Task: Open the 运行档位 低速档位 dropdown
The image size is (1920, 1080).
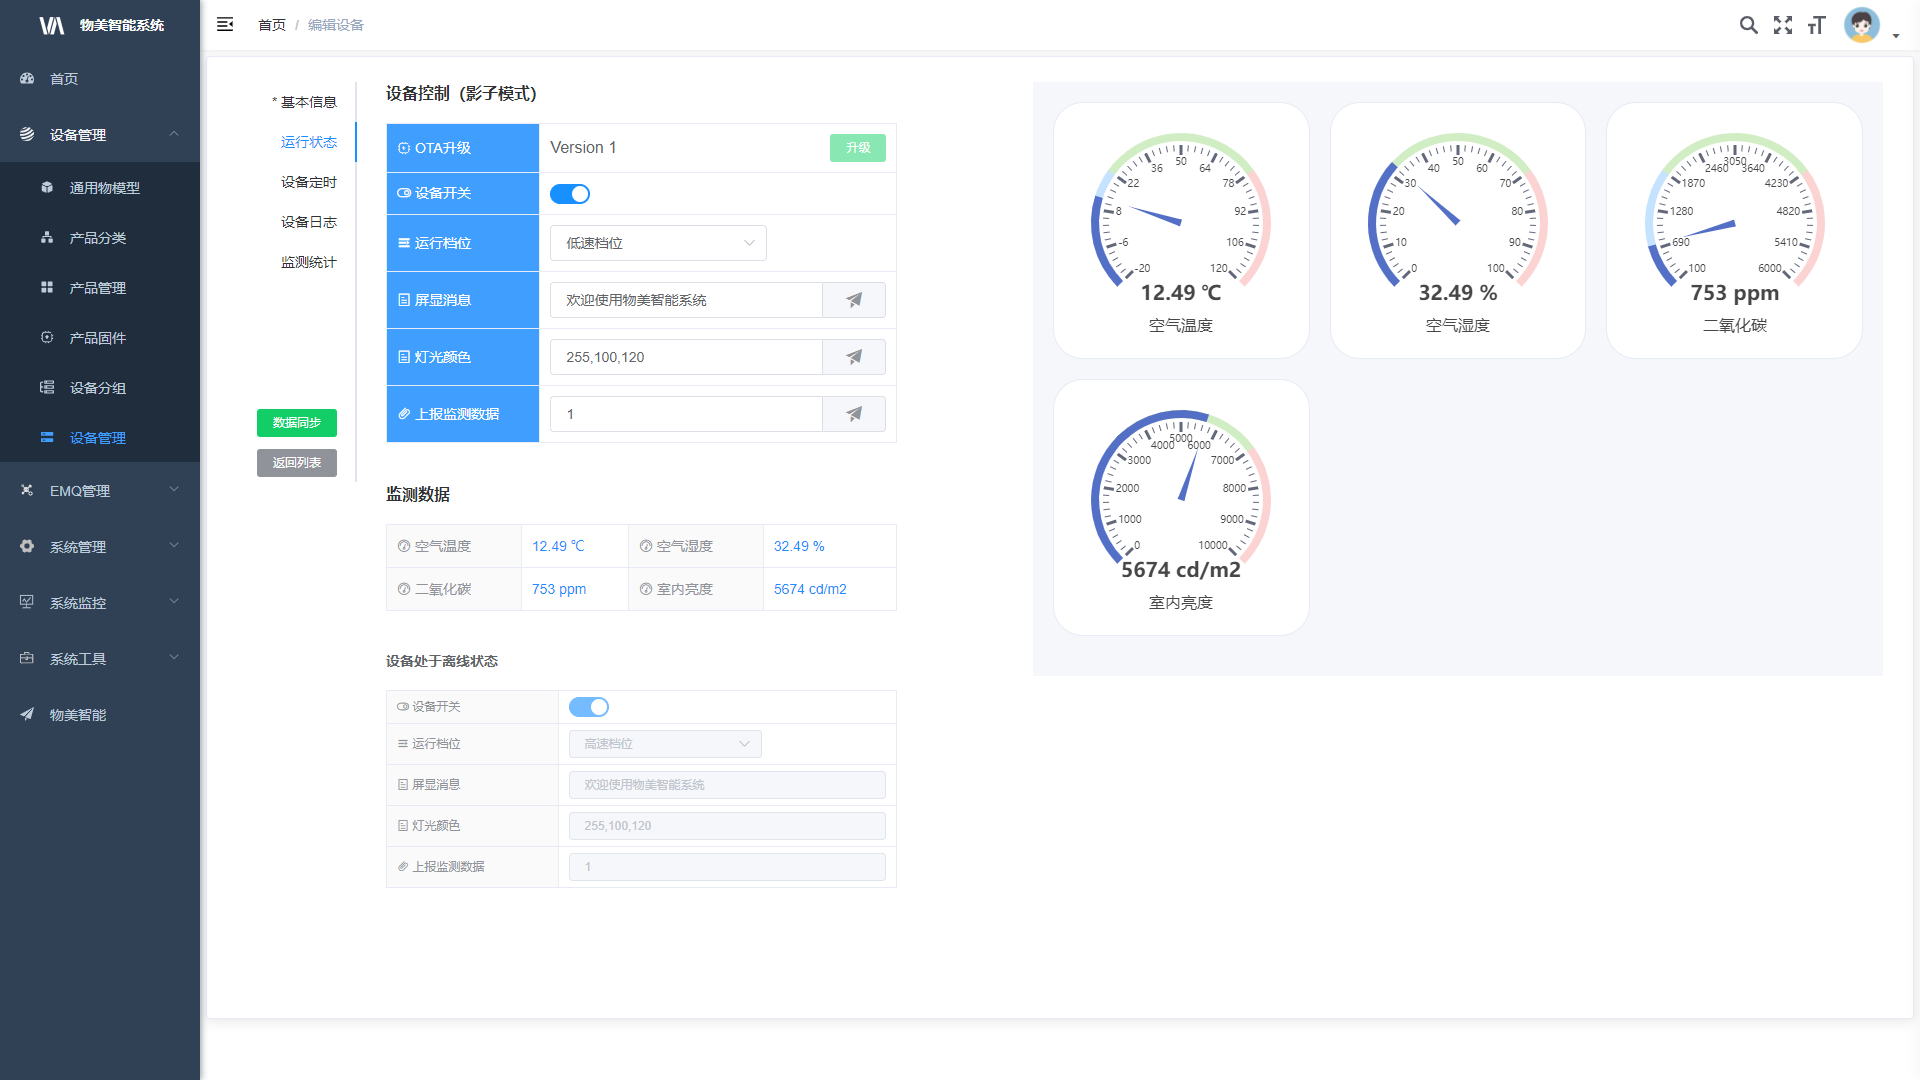Action: tap(658, 243)
